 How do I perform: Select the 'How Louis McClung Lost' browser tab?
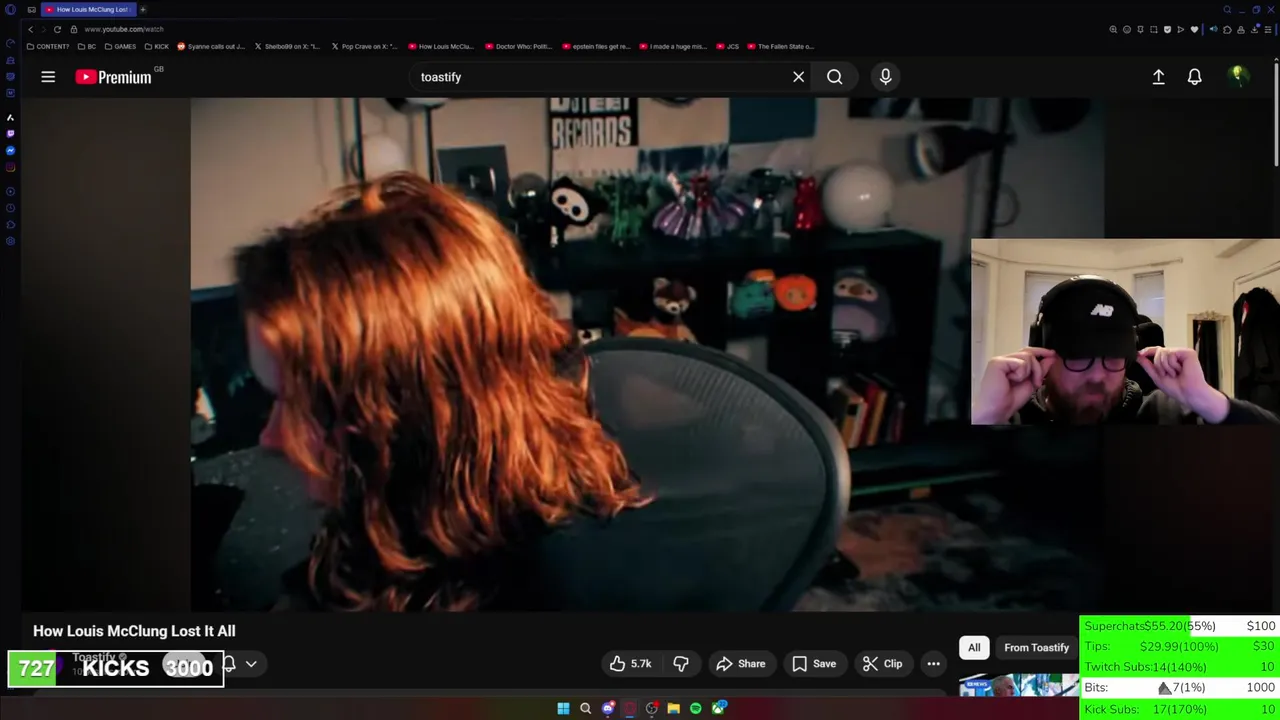click(87, 9)
